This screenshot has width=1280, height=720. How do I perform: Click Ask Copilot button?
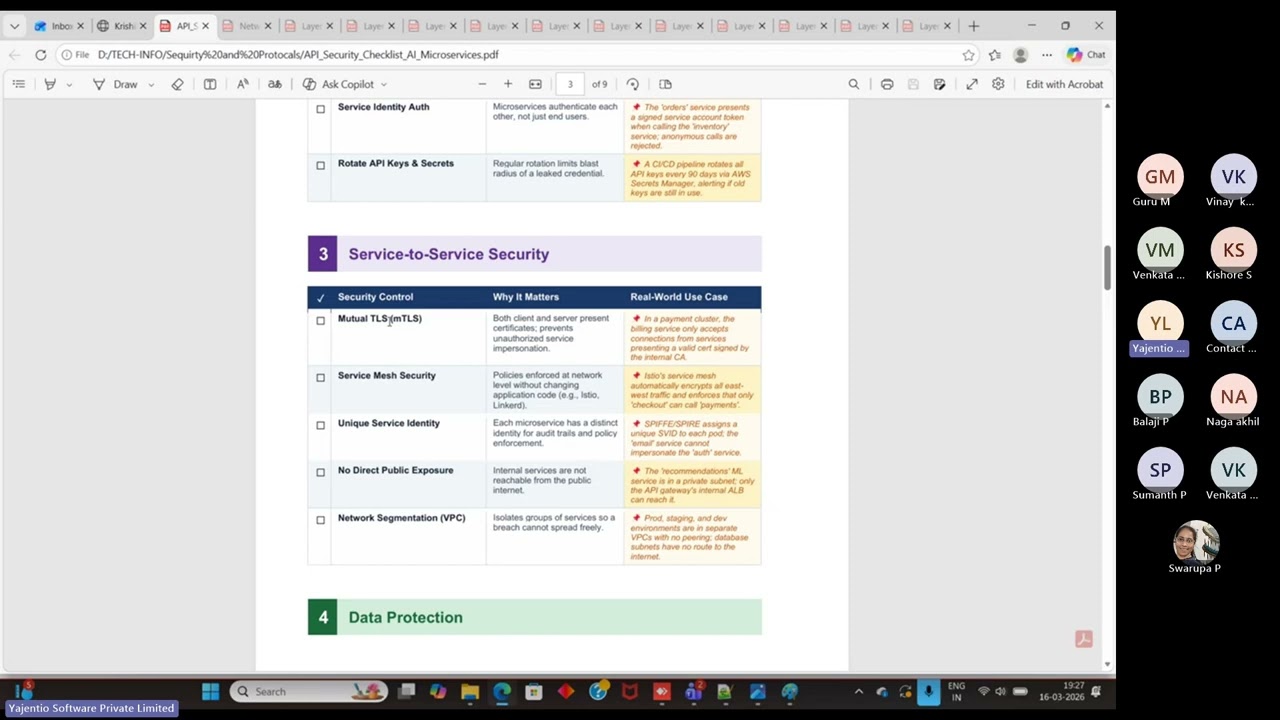click(x=344, y=84)
